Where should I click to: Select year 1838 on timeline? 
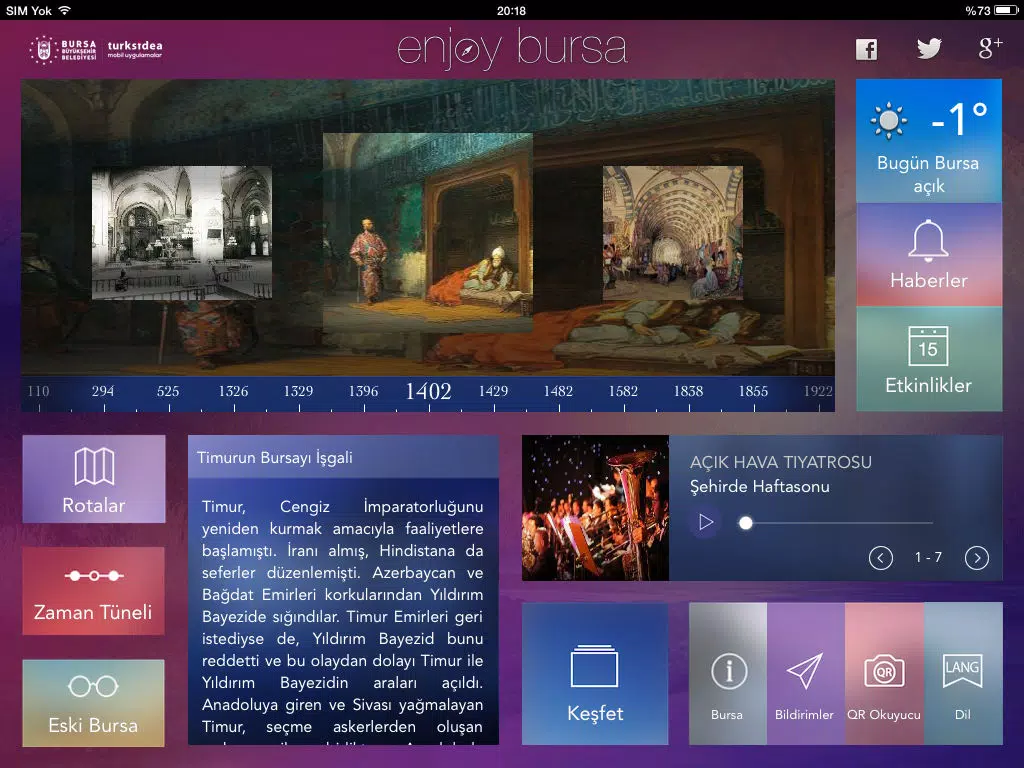click(x=688, y=391)
